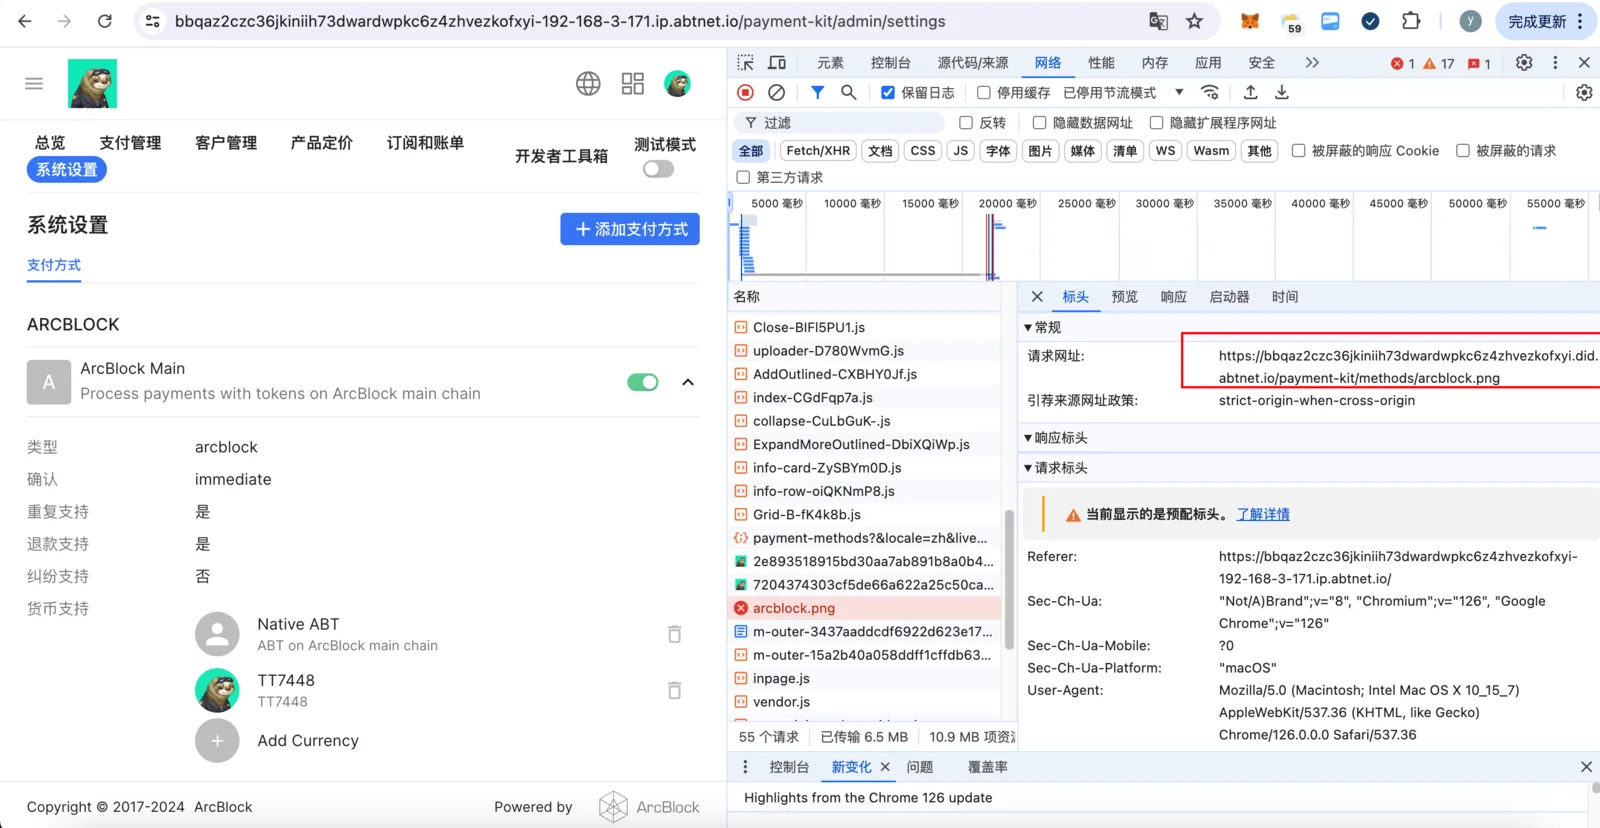
Task: Check the disable cache checkbox
Action: coord(984,93)
